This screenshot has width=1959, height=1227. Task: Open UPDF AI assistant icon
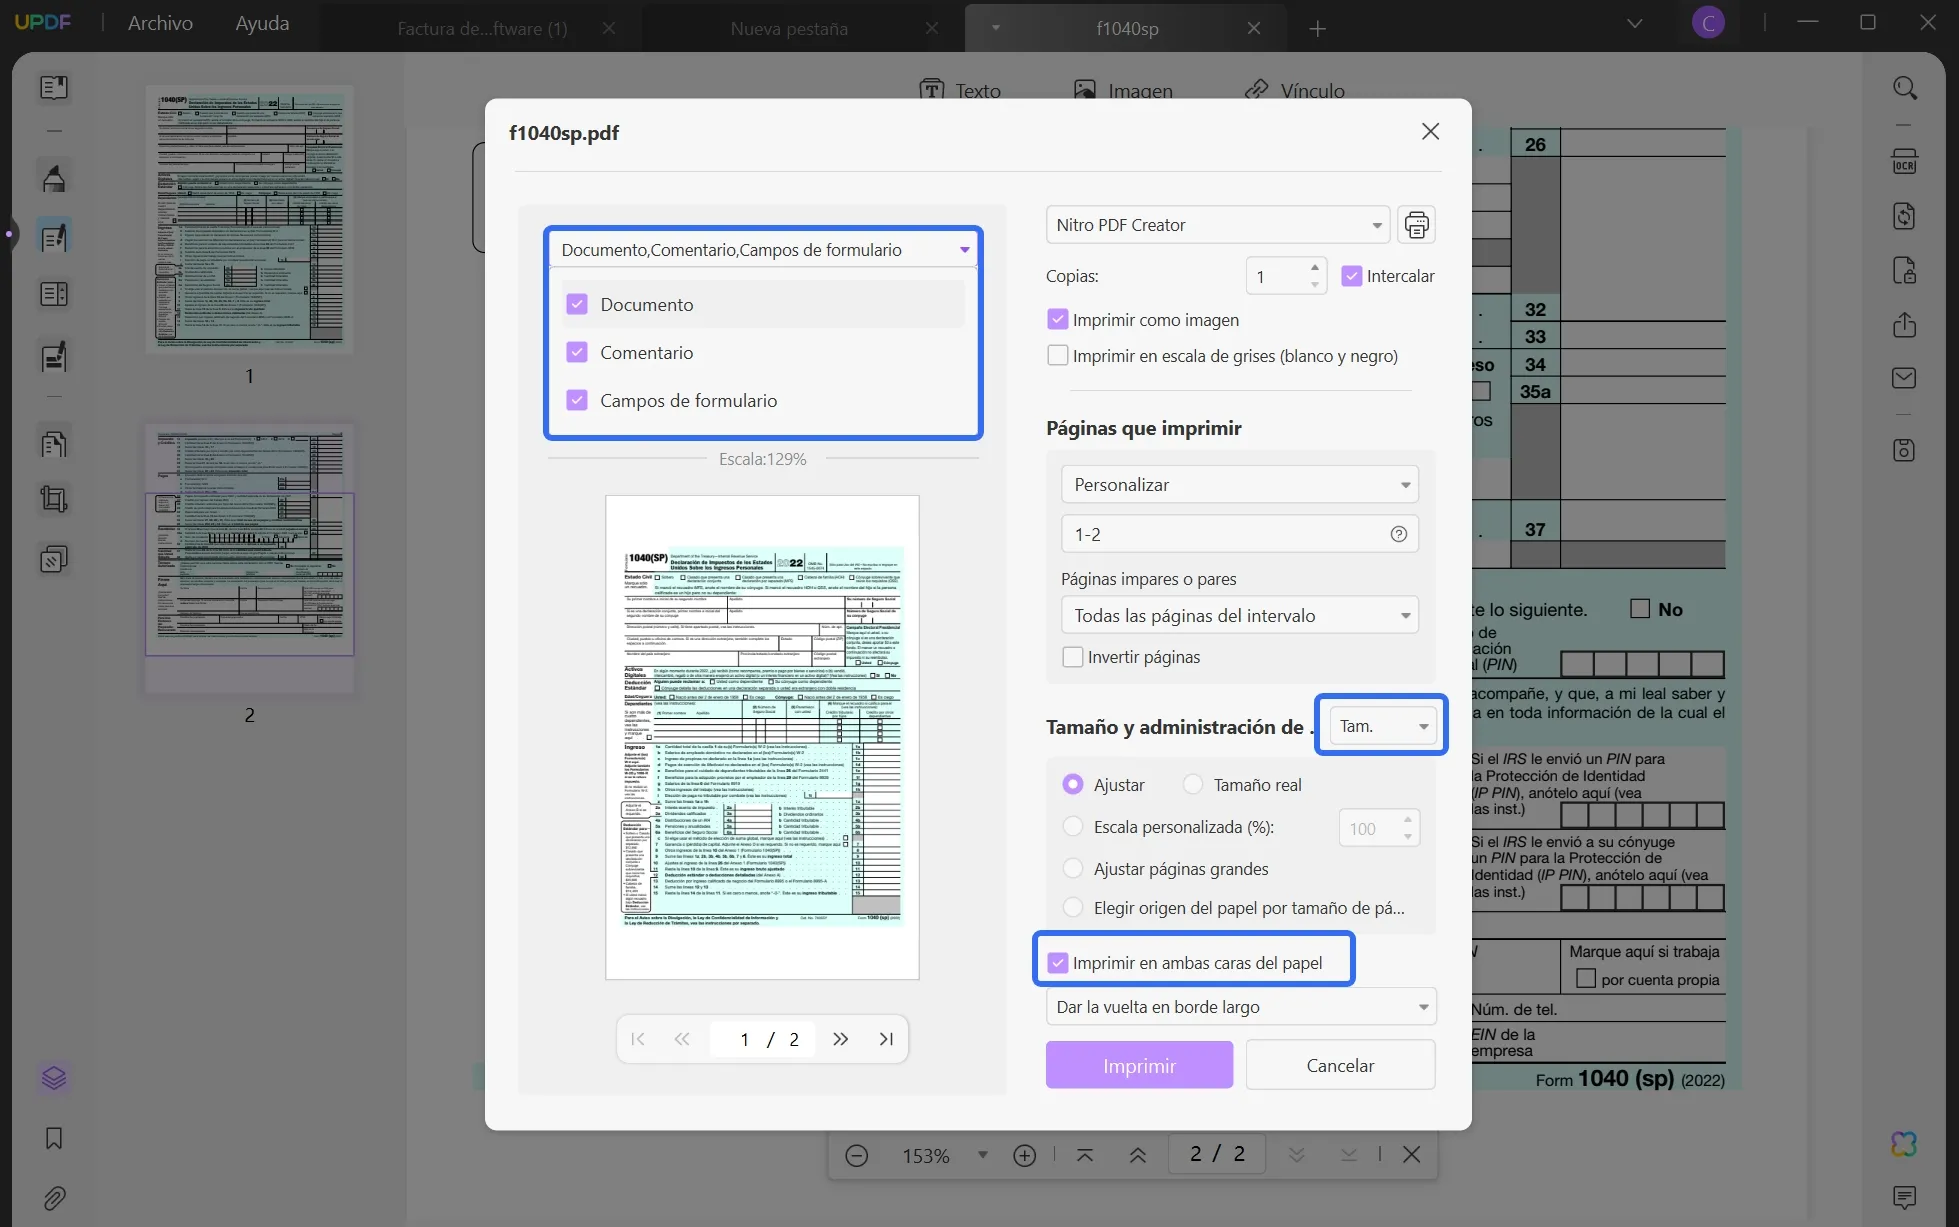pos(1905,1144)
